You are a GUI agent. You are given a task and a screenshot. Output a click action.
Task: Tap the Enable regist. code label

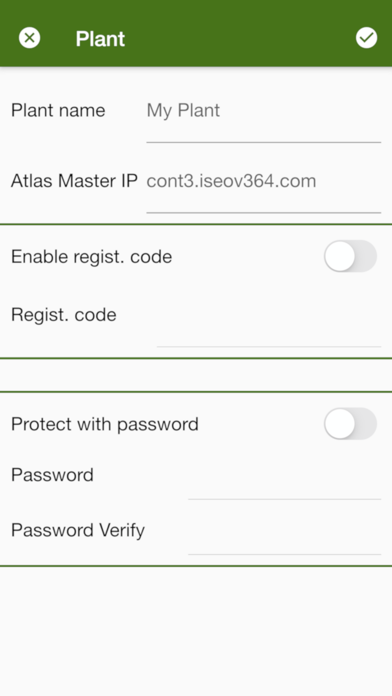click(91, 257)
